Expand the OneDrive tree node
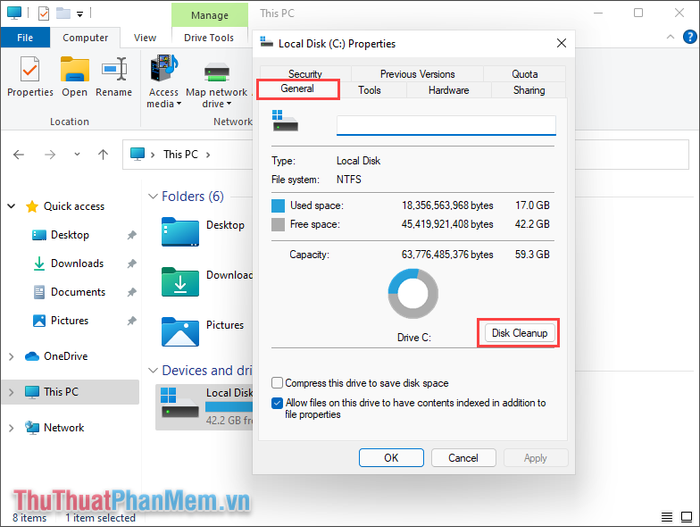Screen dimensions: 700x527 pos(12,356)
